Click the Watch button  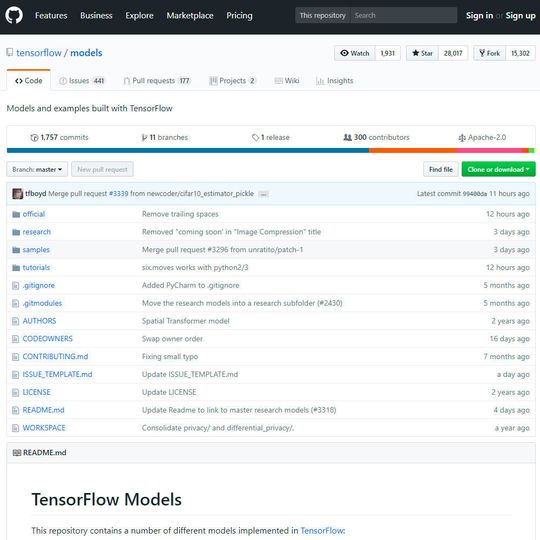(x=355, y=53)
